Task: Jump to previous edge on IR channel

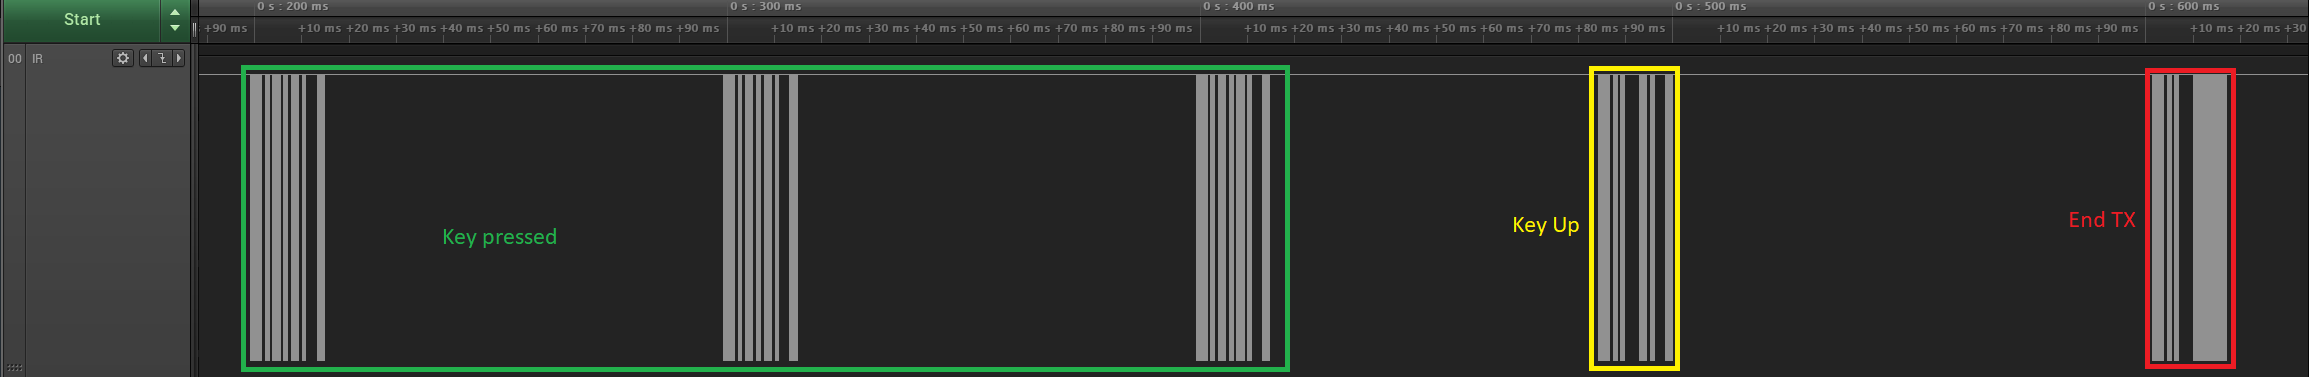Action: pyautogui.click(x=145, y=58)
